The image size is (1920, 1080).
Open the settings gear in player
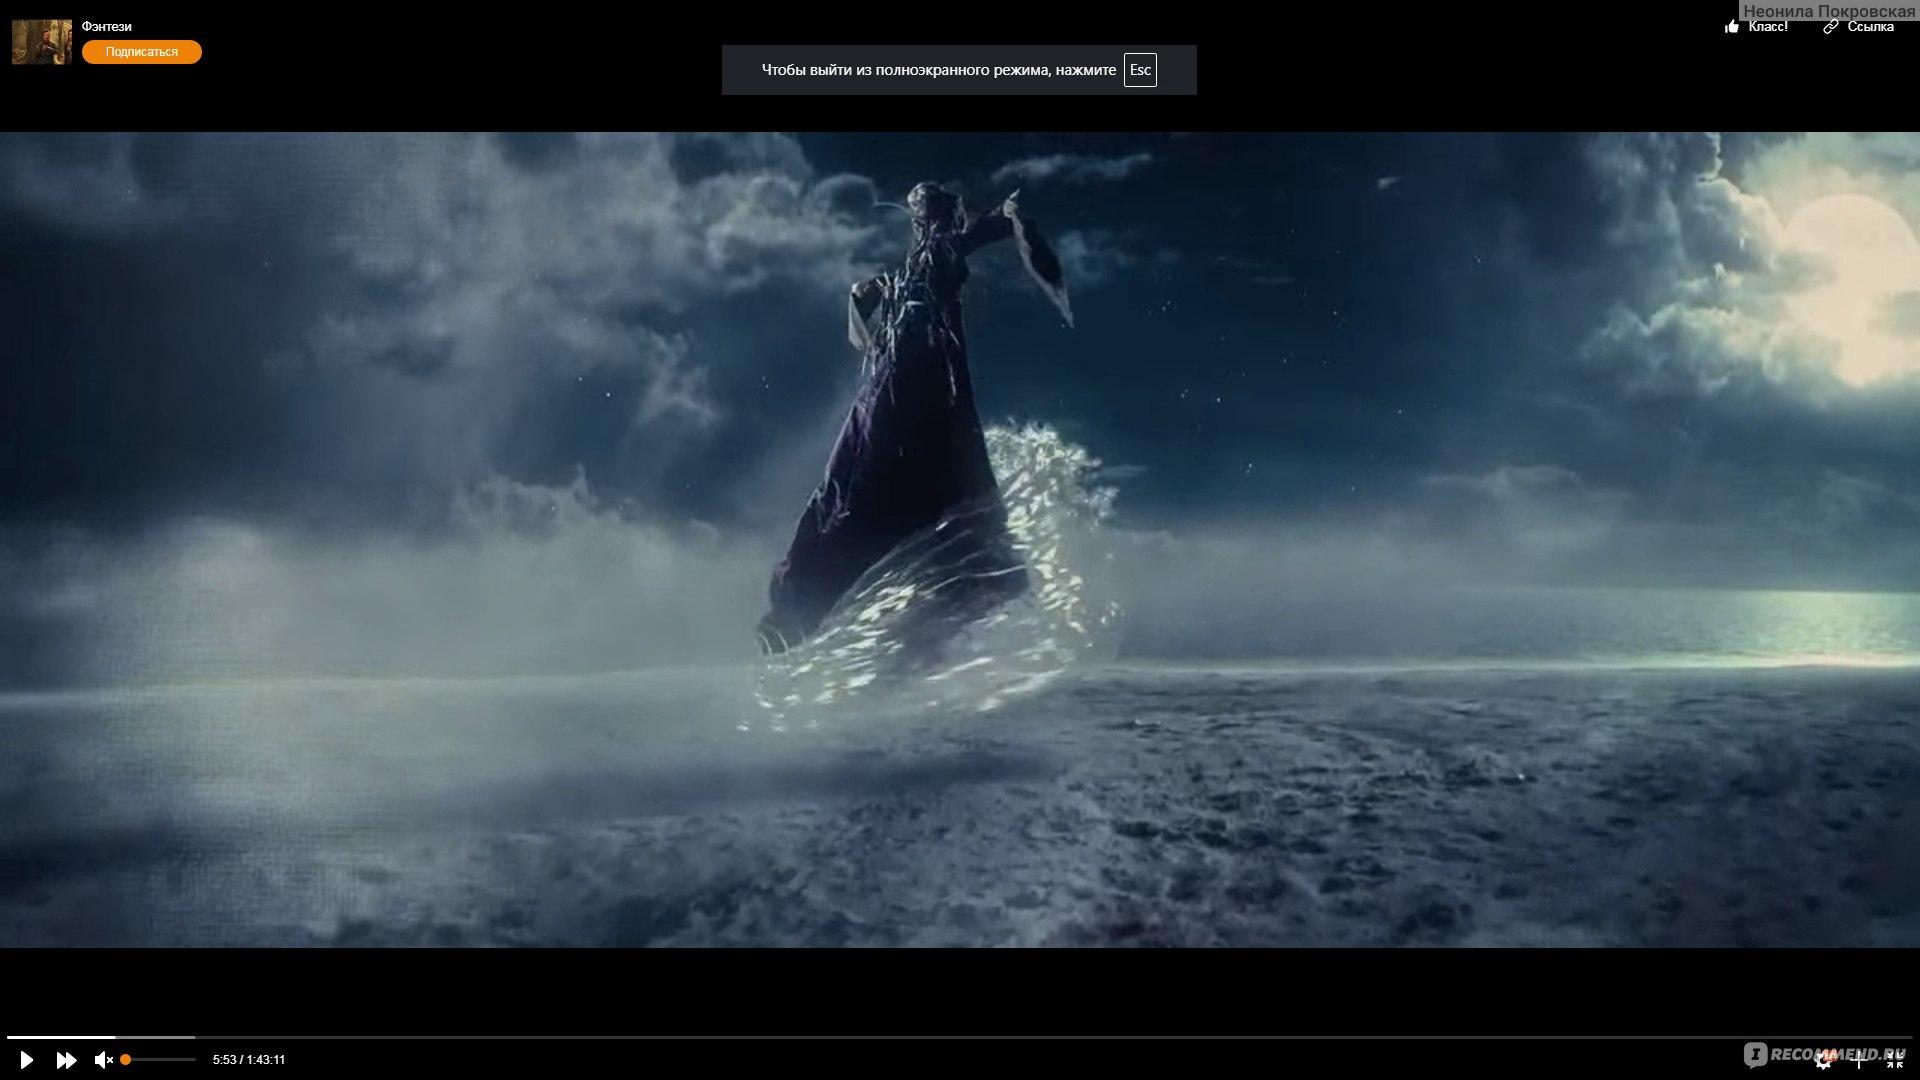[1824, 1061]
